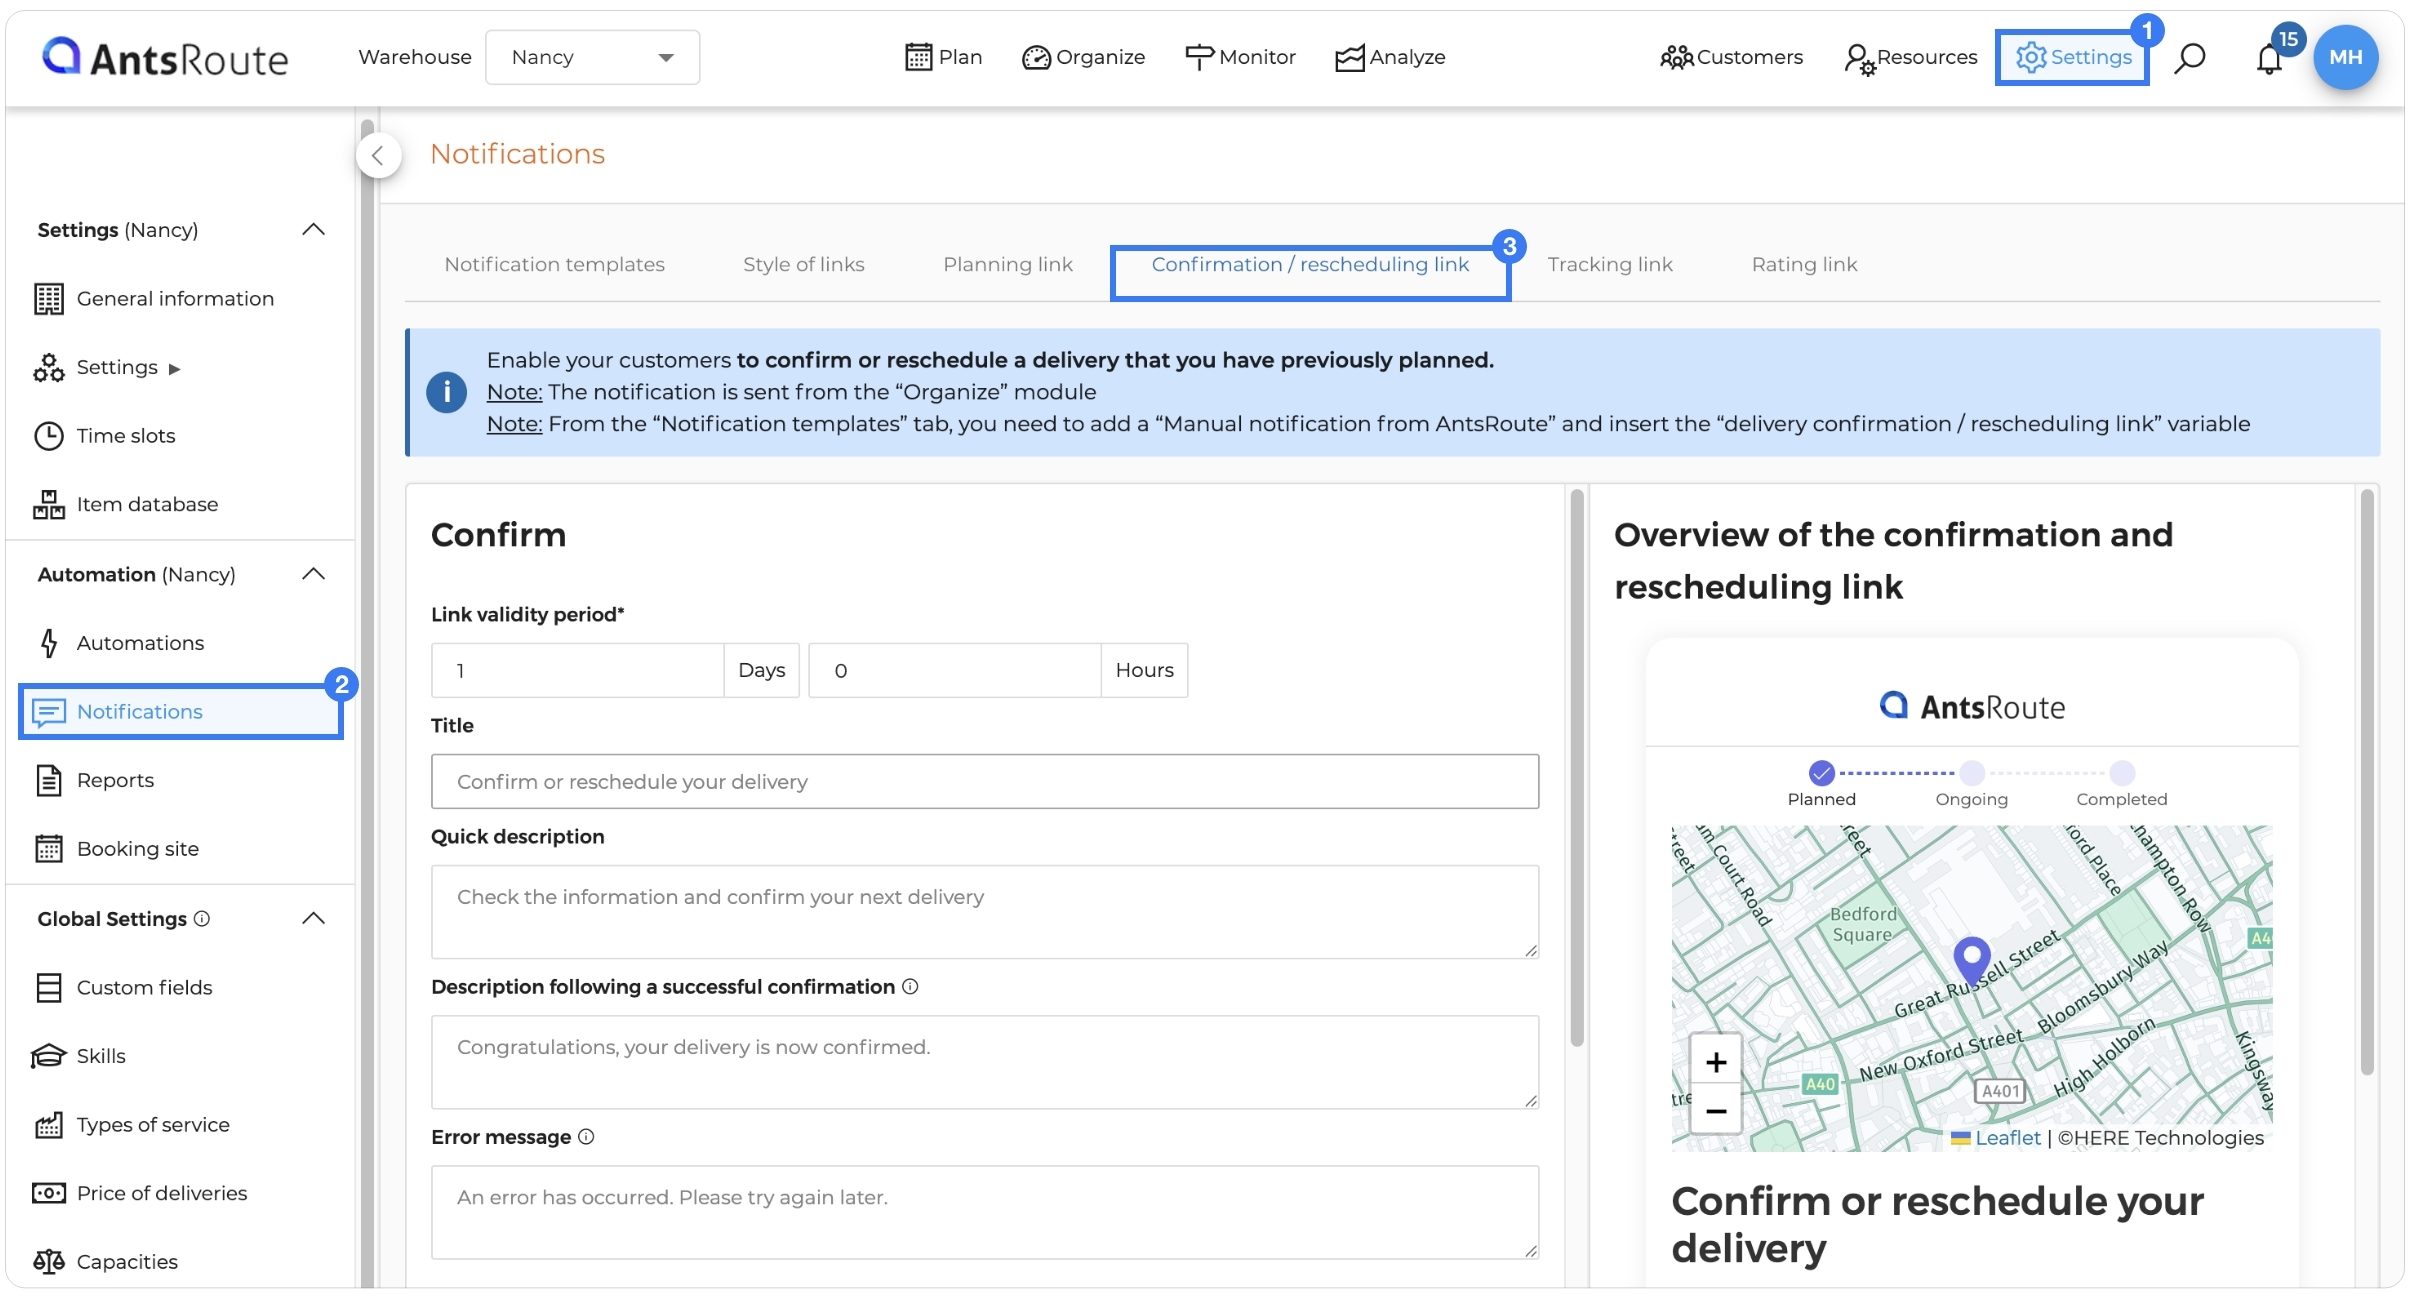The width and height of the screenshot is (2410, 1294).
Task: Click the Planned progress step marker
Action: click(1822, 773)
